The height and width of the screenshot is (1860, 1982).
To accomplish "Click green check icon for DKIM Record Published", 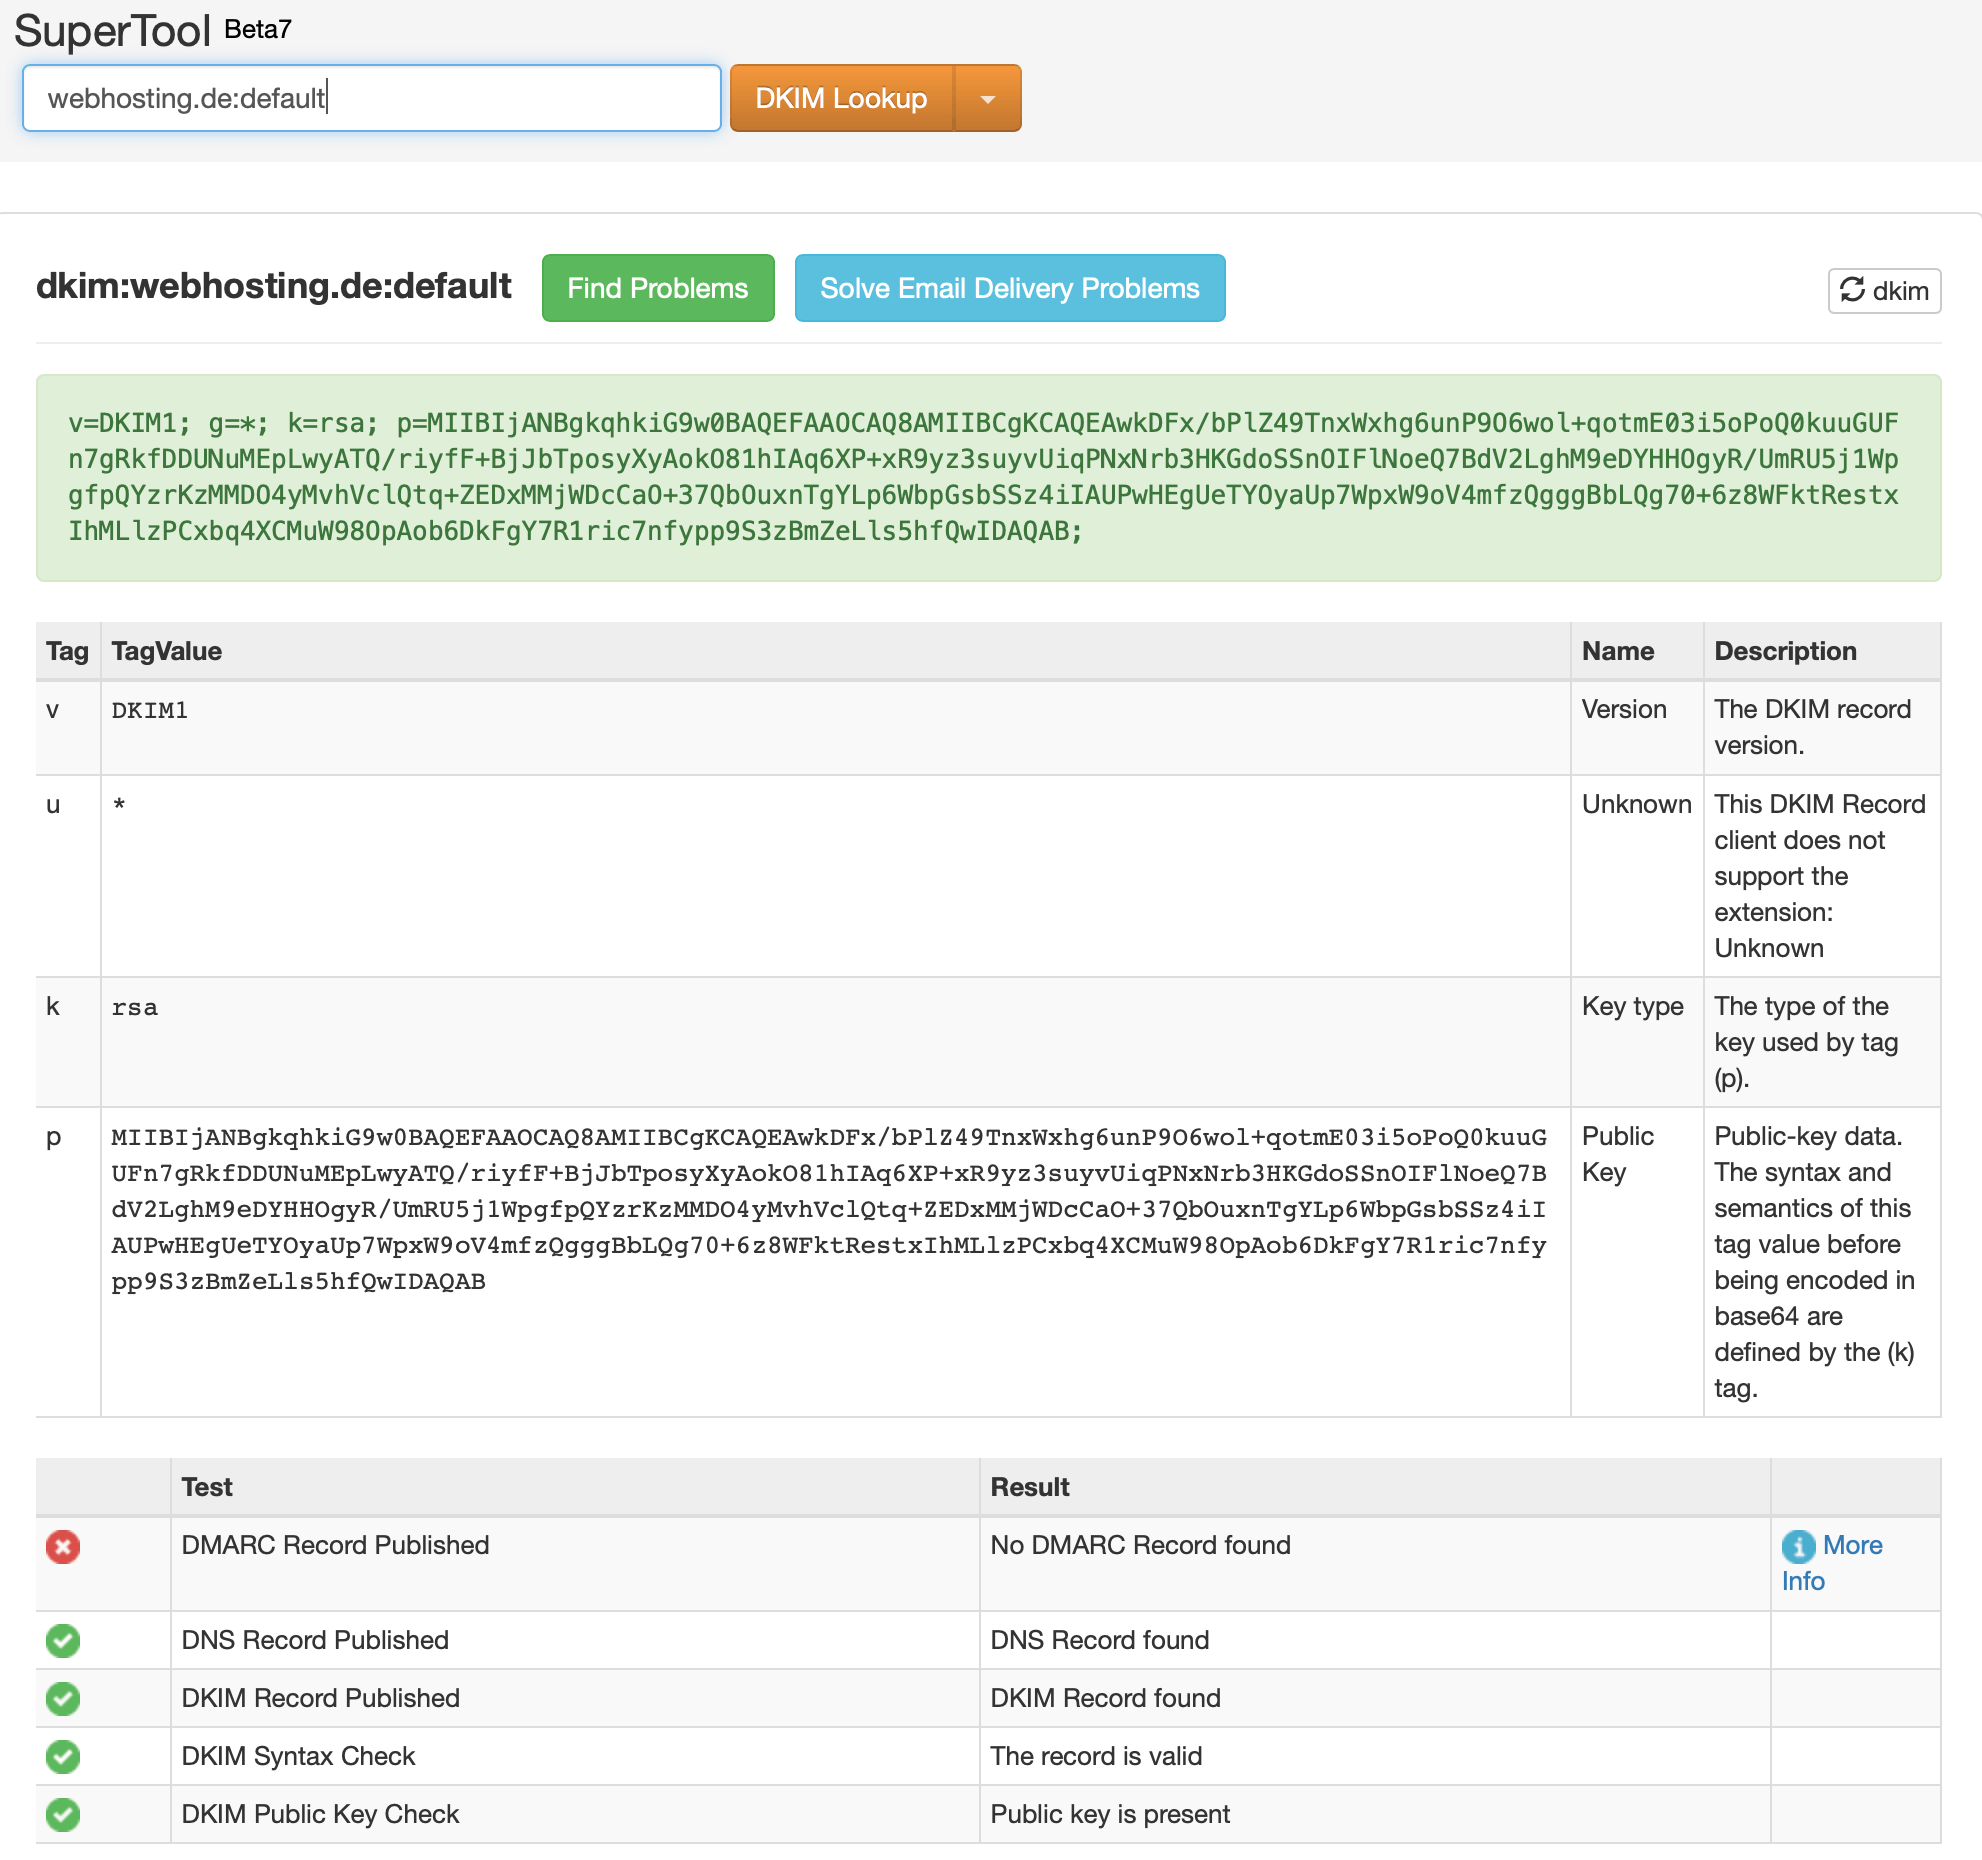I will click(x=63, y=1699).
